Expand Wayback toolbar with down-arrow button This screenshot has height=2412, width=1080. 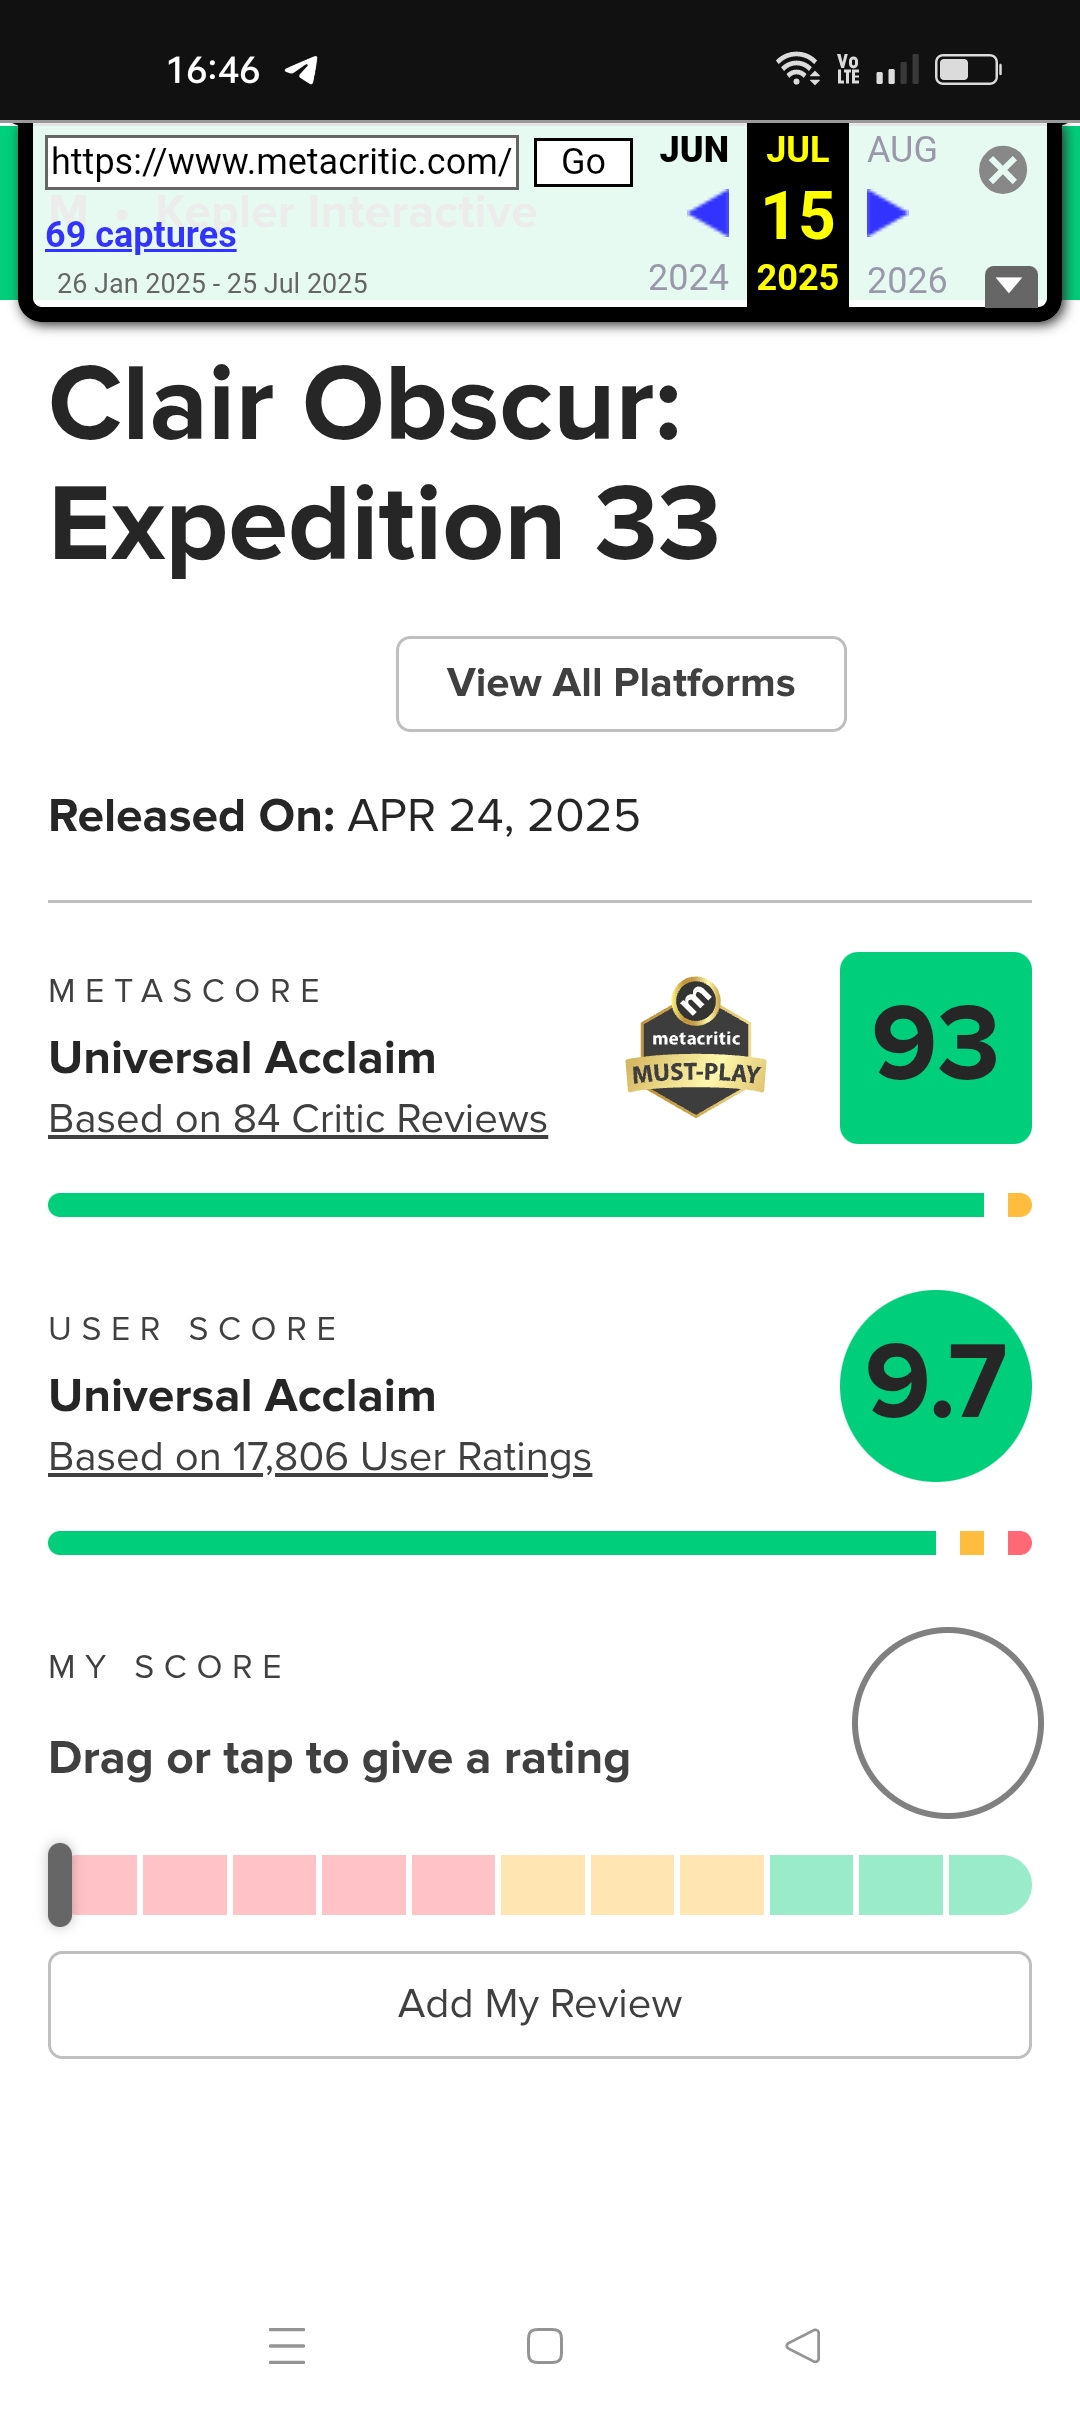1010,287
